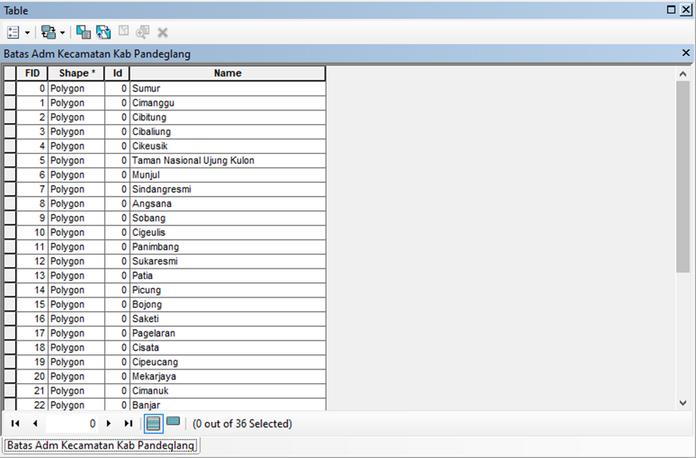Click the Switch Selection icon
The width and height of the screenshot is (696, 458).
103,32
